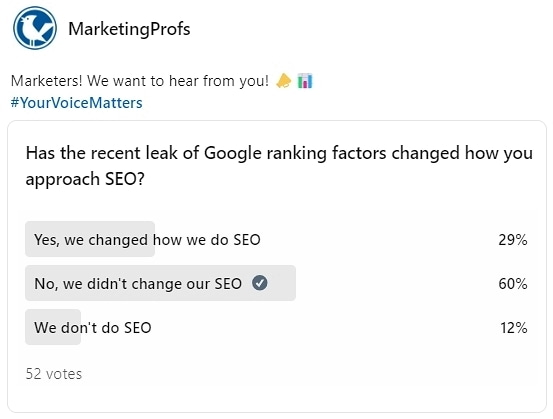The height and width of the screenshot is (419, 553).
Task: Click the gray progress bar for 12% option
Action: 53,327
